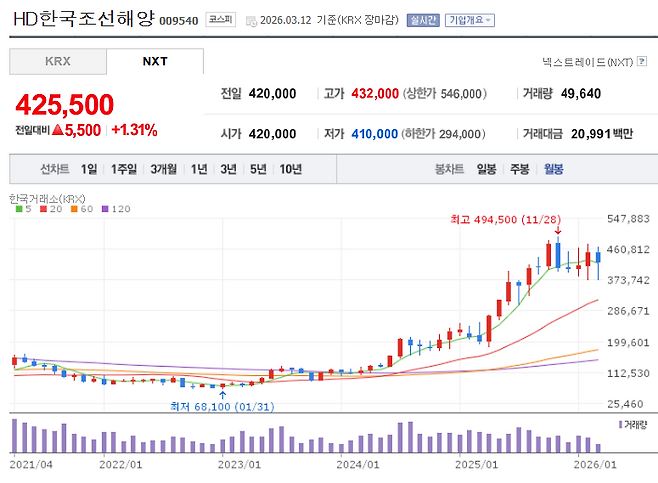The image size is (658, 483).
Task: Pick the 10년 chart range
Action: [290, 169]
